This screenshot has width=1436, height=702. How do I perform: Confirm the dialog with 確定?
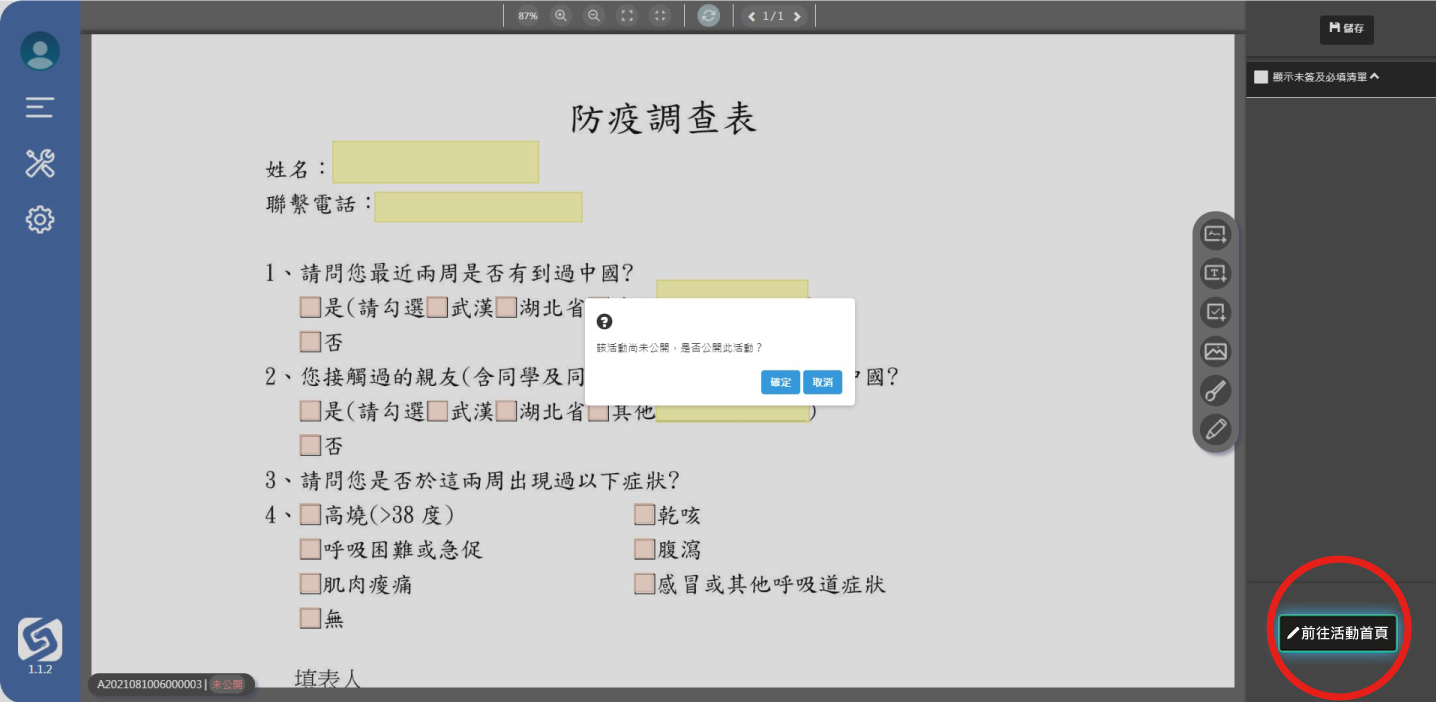(780, 383)
